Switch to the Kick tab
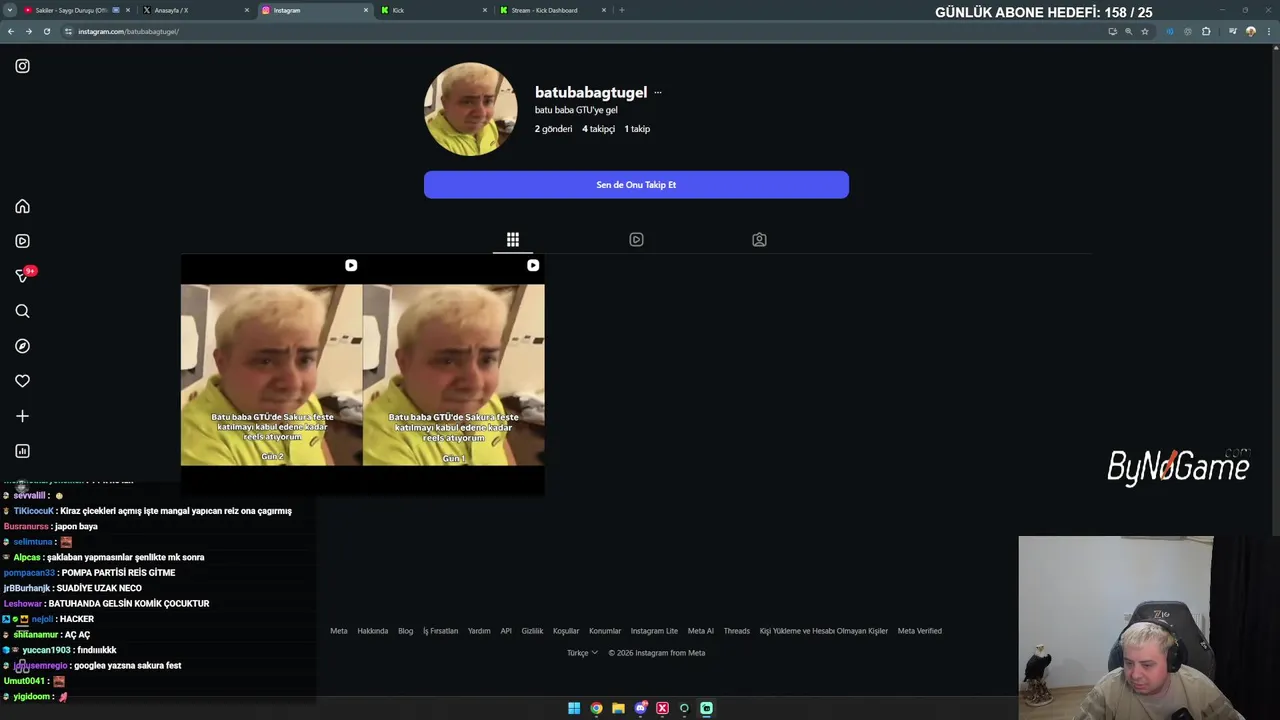 pyautogui.click(x=432, y=10)
